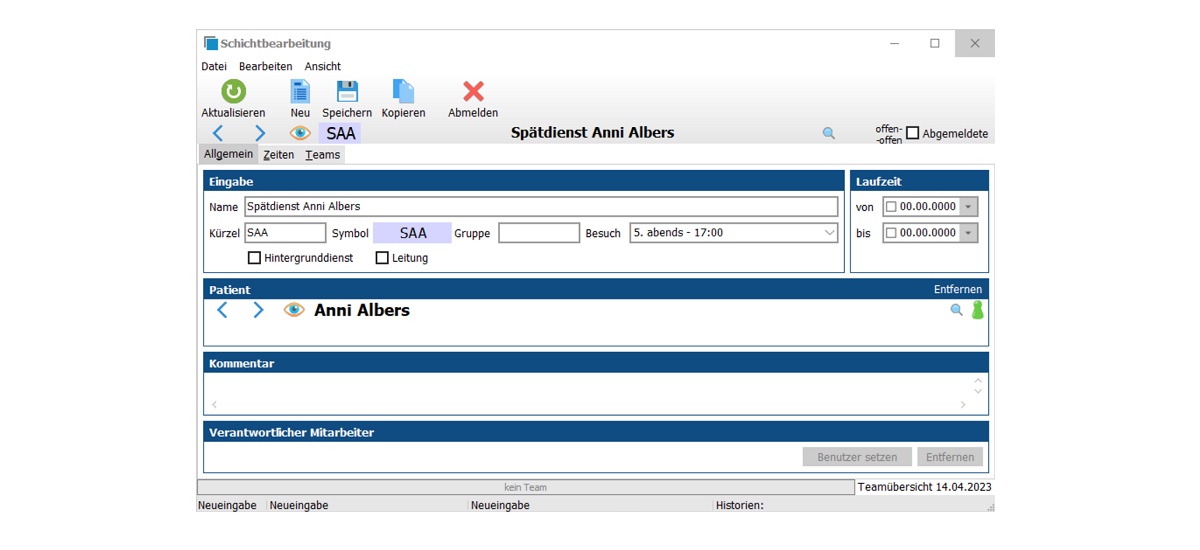Open the Datei menu
This screenshot has height=550, width=1200.
point(214,66)
